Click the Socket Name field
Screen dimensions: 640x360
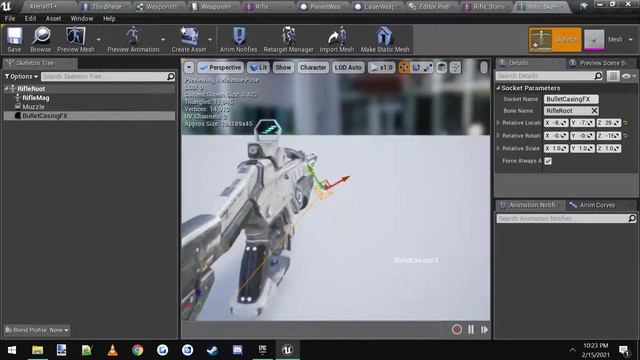click(x=571, y=99)
